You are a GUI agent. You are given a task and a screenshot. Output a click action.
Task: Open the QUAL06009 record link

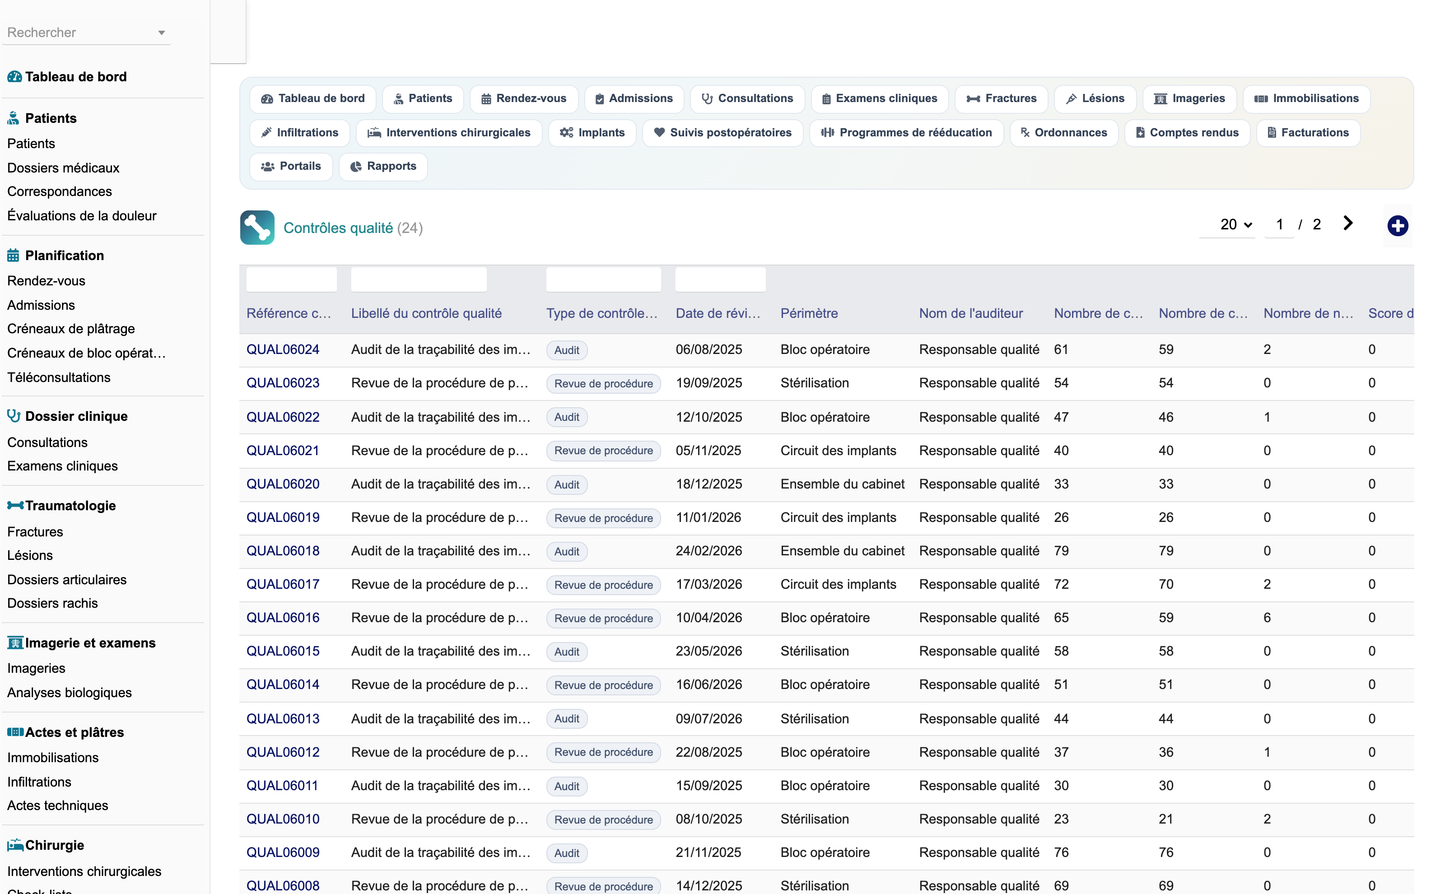tap(283, 853)
